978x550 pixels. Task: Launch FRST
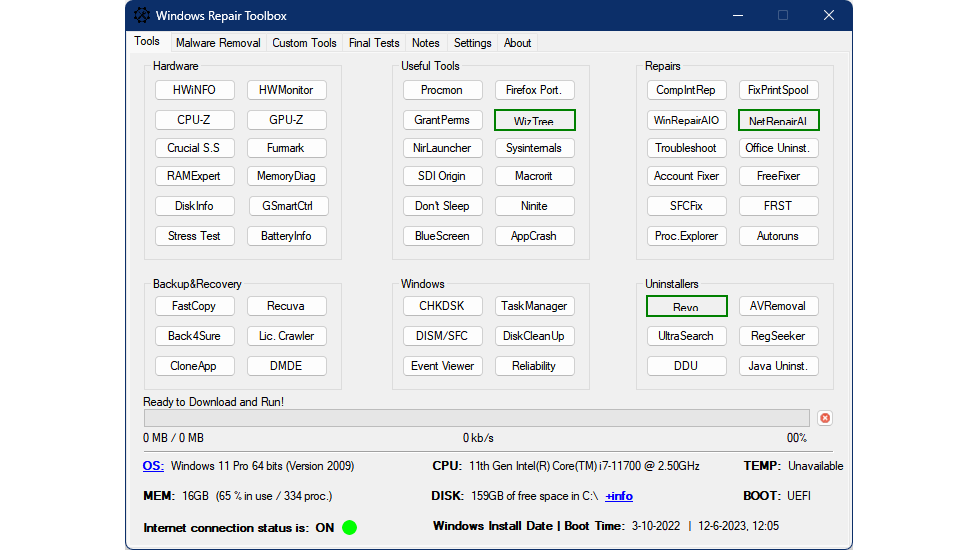(x=778, y=206)
